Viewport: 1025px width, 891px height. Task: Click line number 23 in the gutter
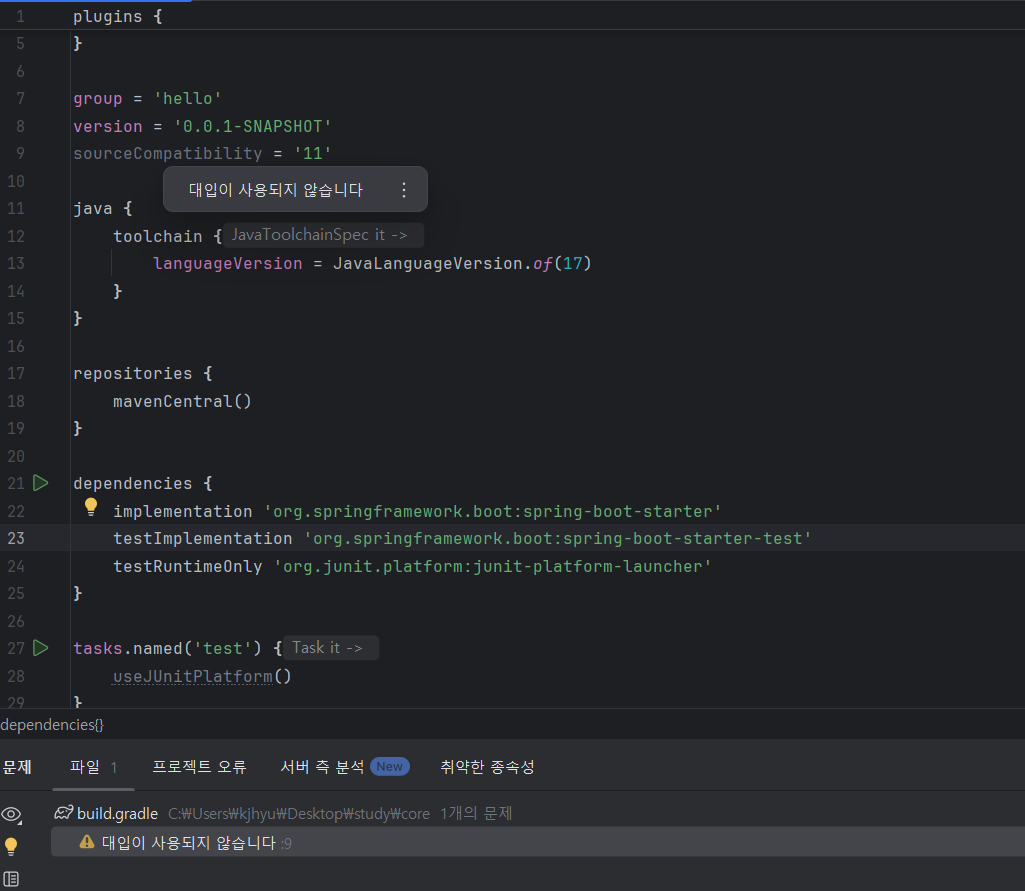(16, 538)
